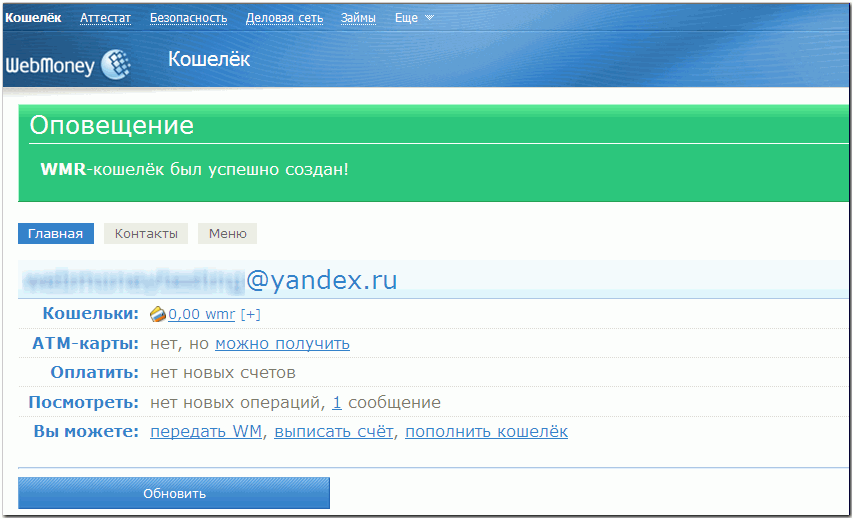Click the выписать счёт link
Viewport: 853px width, 519px height.
click(x=334, y=431)
